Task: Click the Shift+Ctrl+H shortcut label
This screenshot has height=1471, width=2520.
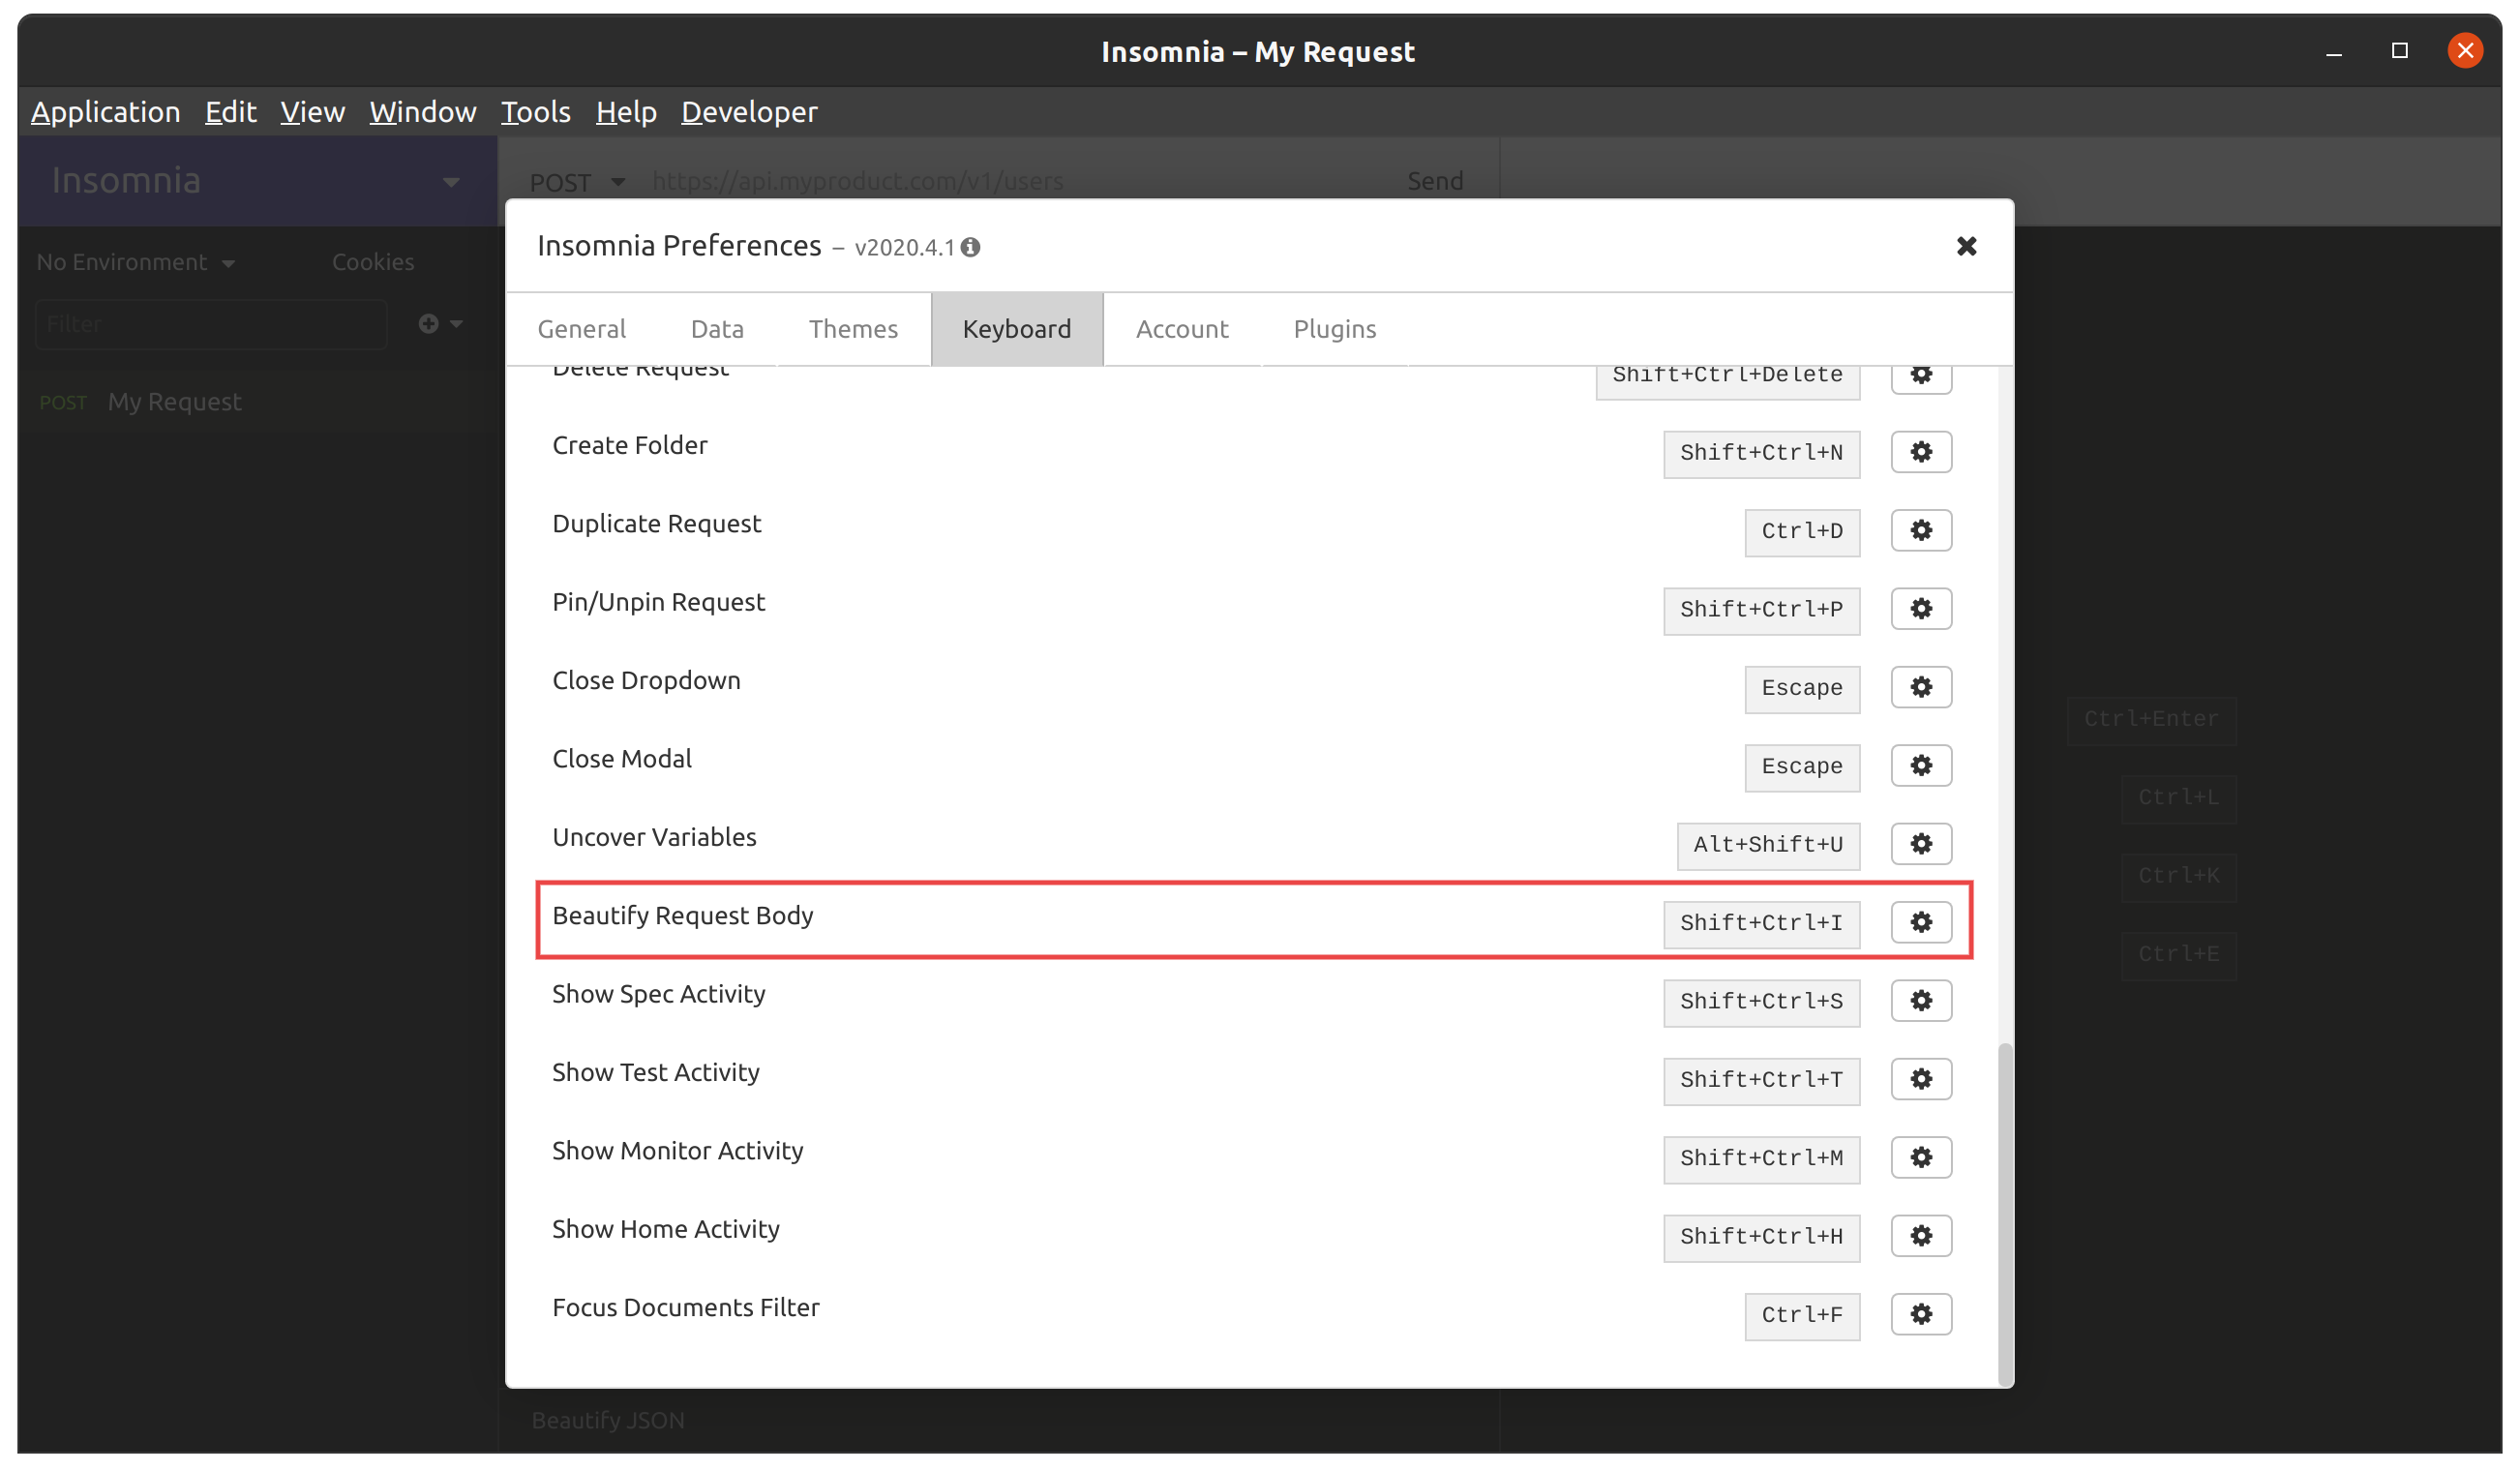Action: coord(1761,1237)
